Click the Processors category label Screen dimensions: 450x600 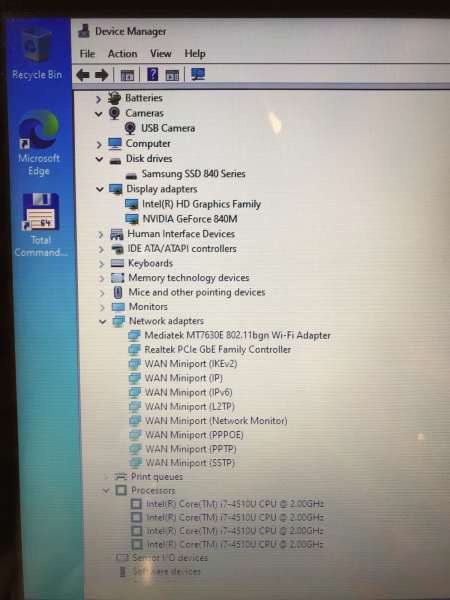pos(153,491)
